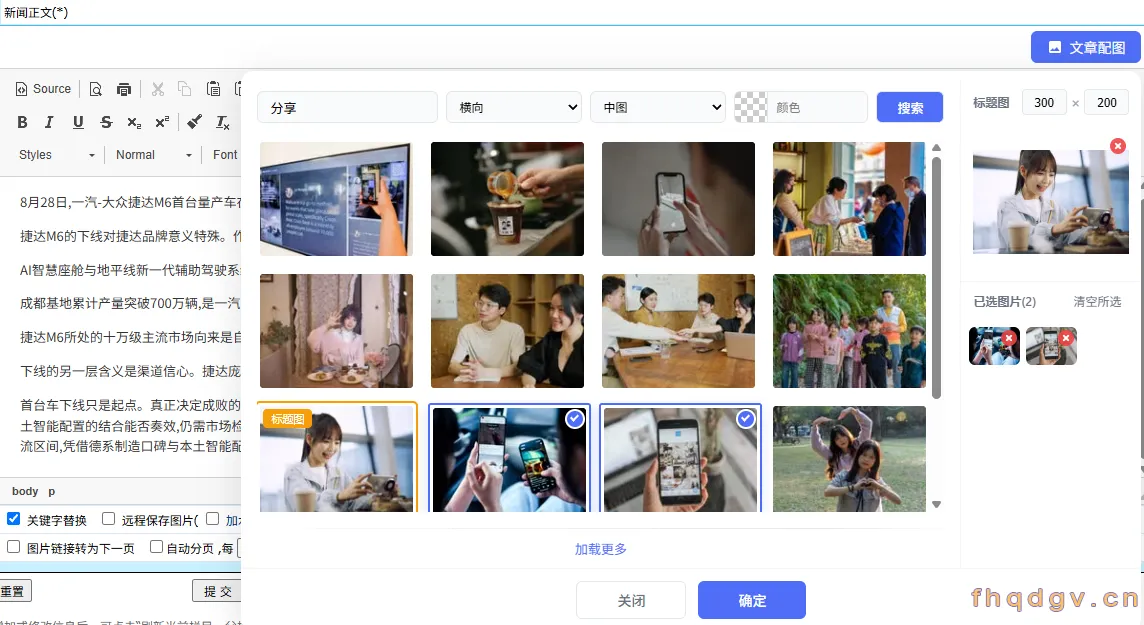
Task: Click the Source view button
Action: click(x=44, y=89)
